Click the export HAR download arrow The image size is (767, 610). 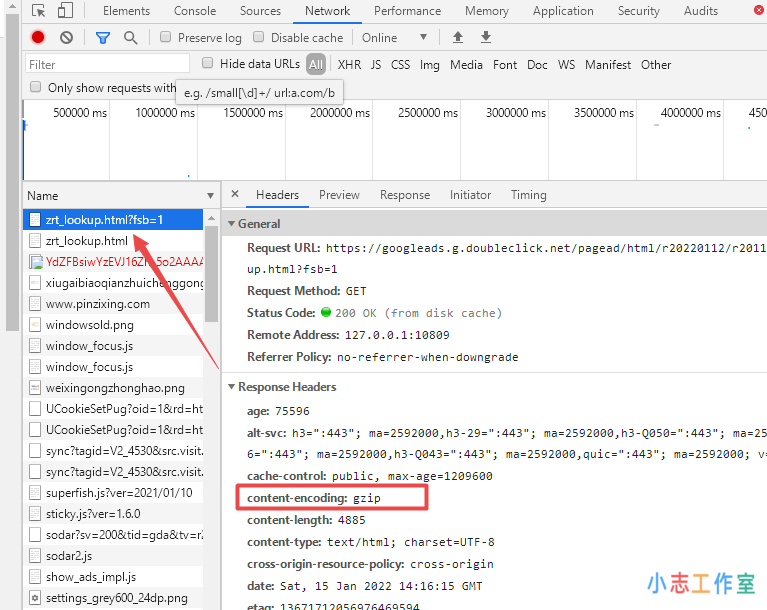coord(486,38)
